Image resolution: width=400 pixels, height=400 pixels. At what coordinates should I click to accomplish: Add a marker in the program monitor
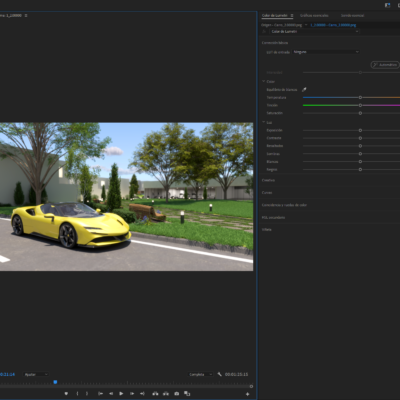tap(66, 394)
